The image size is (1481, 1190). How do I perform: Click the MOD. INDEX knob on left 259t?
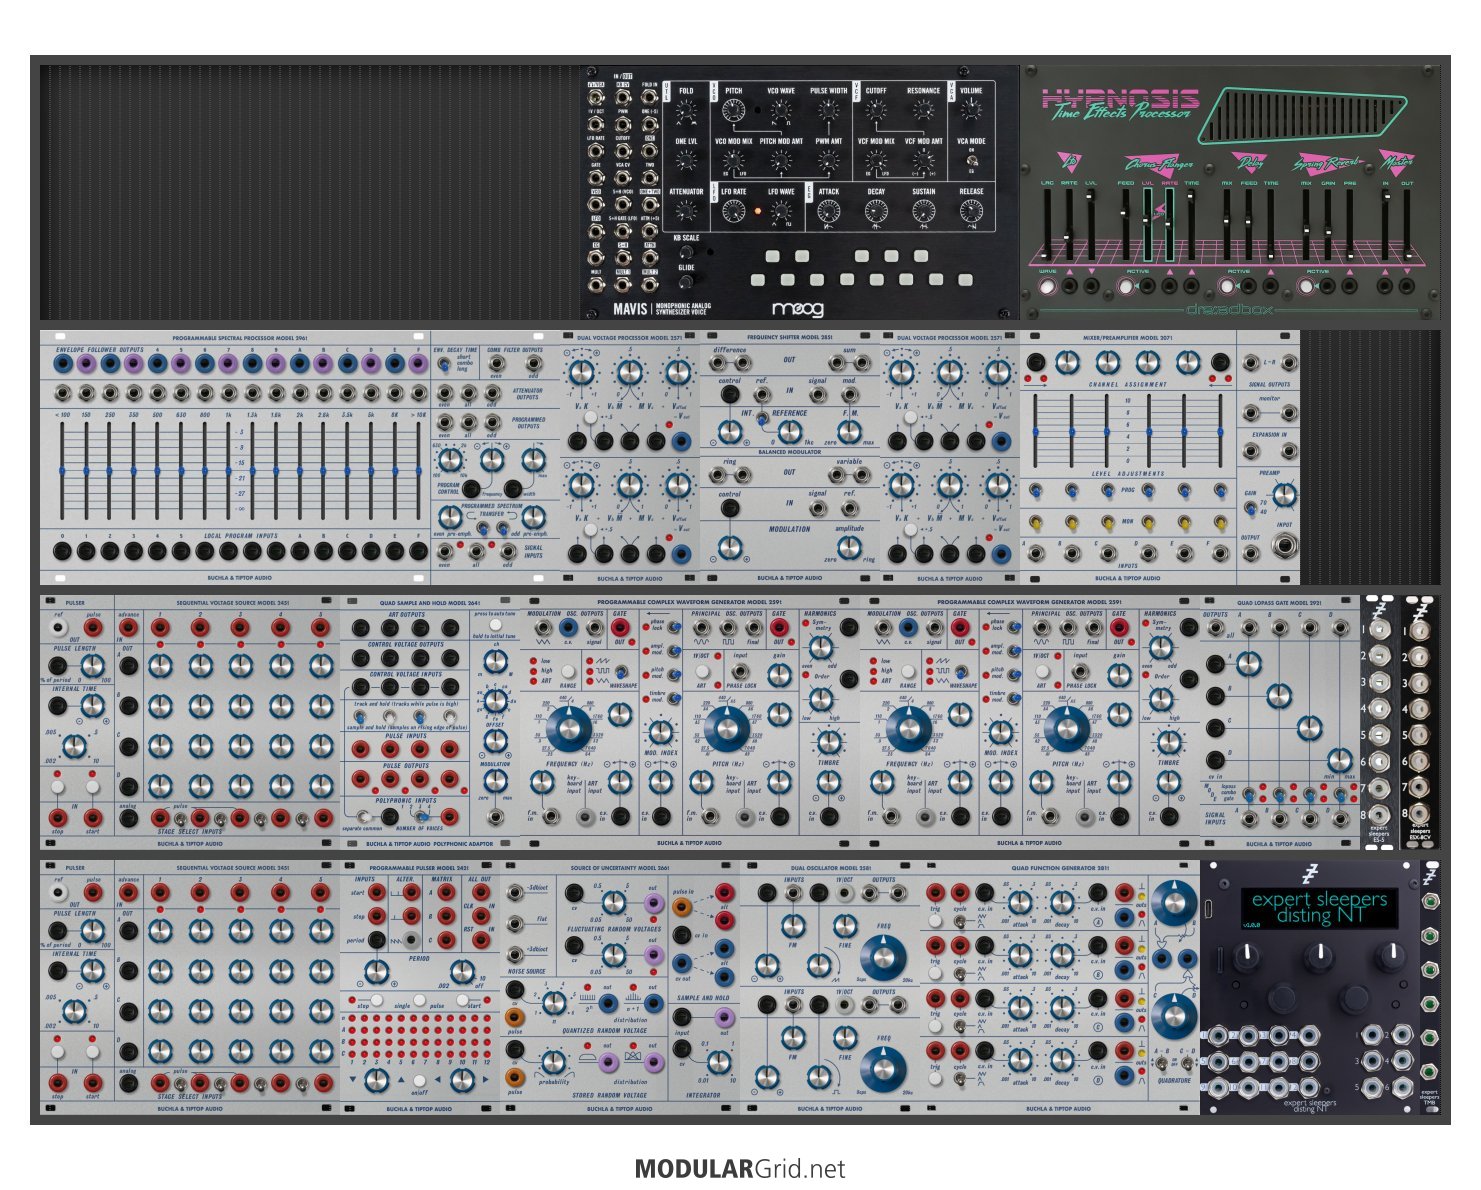pyautogui.click(x=661, y=731)
